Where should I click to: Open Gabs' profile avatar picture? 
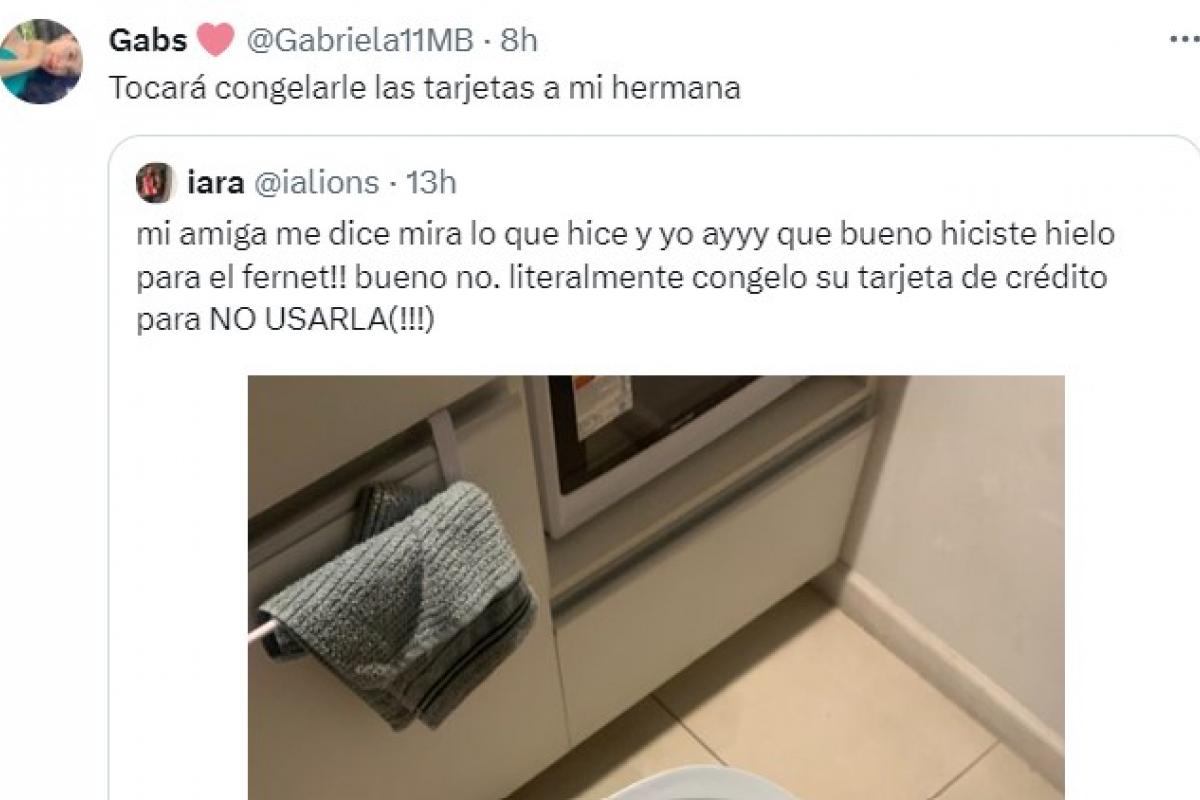tap(40, 61)
